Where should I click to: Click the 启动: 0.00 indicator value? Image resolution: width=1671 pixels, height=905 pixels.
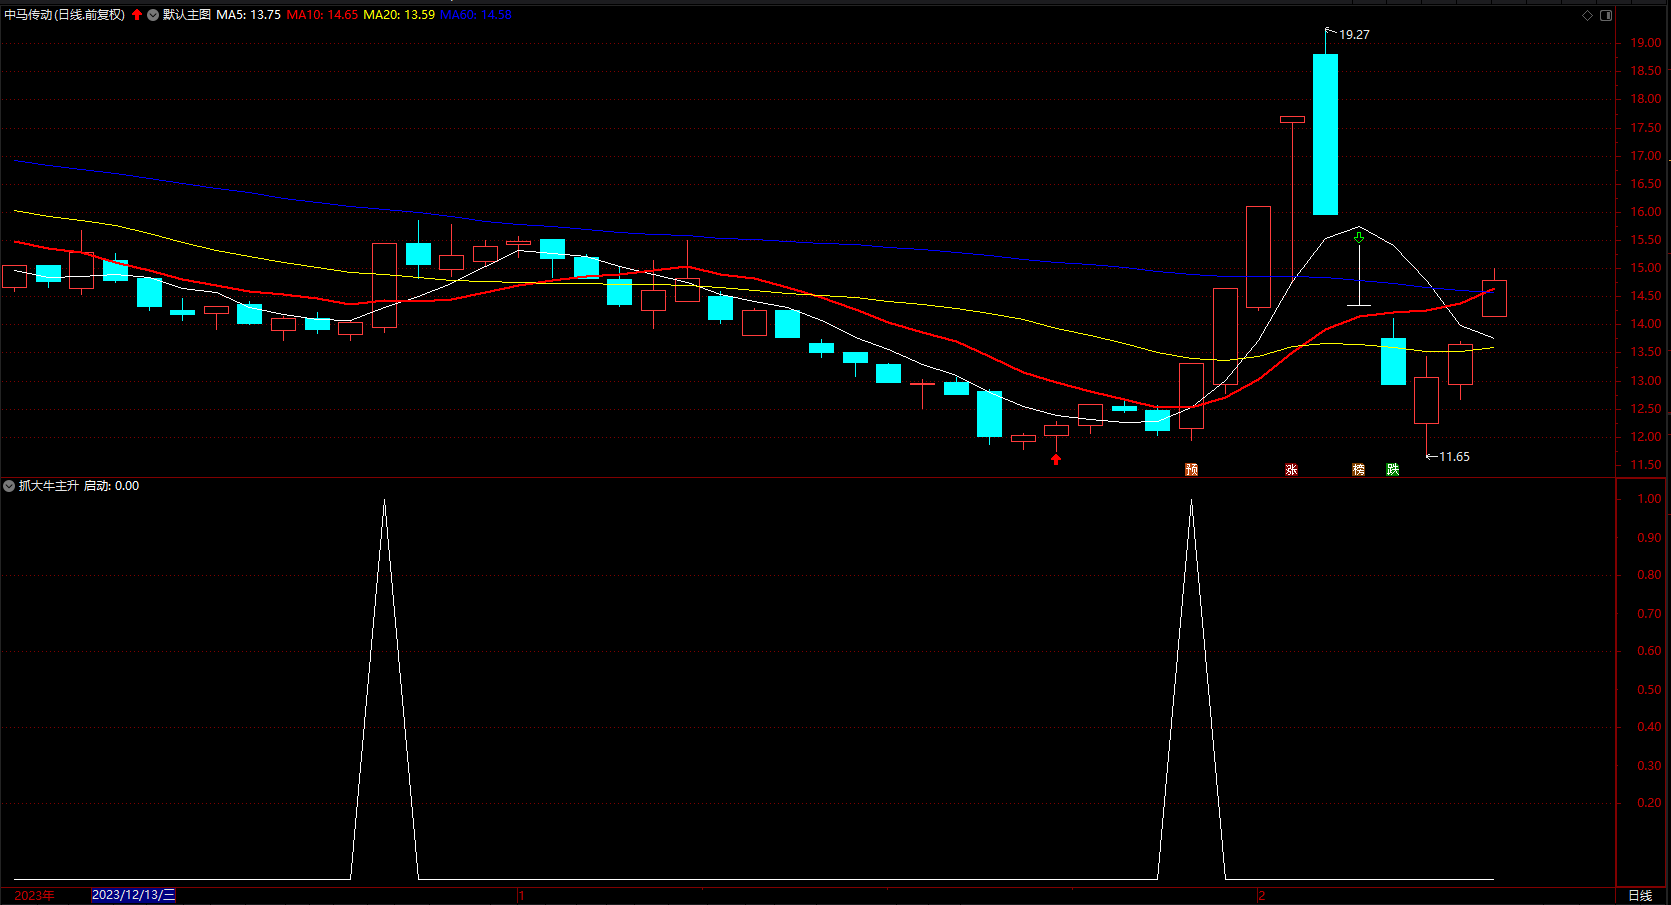click(x=111, y=486)
